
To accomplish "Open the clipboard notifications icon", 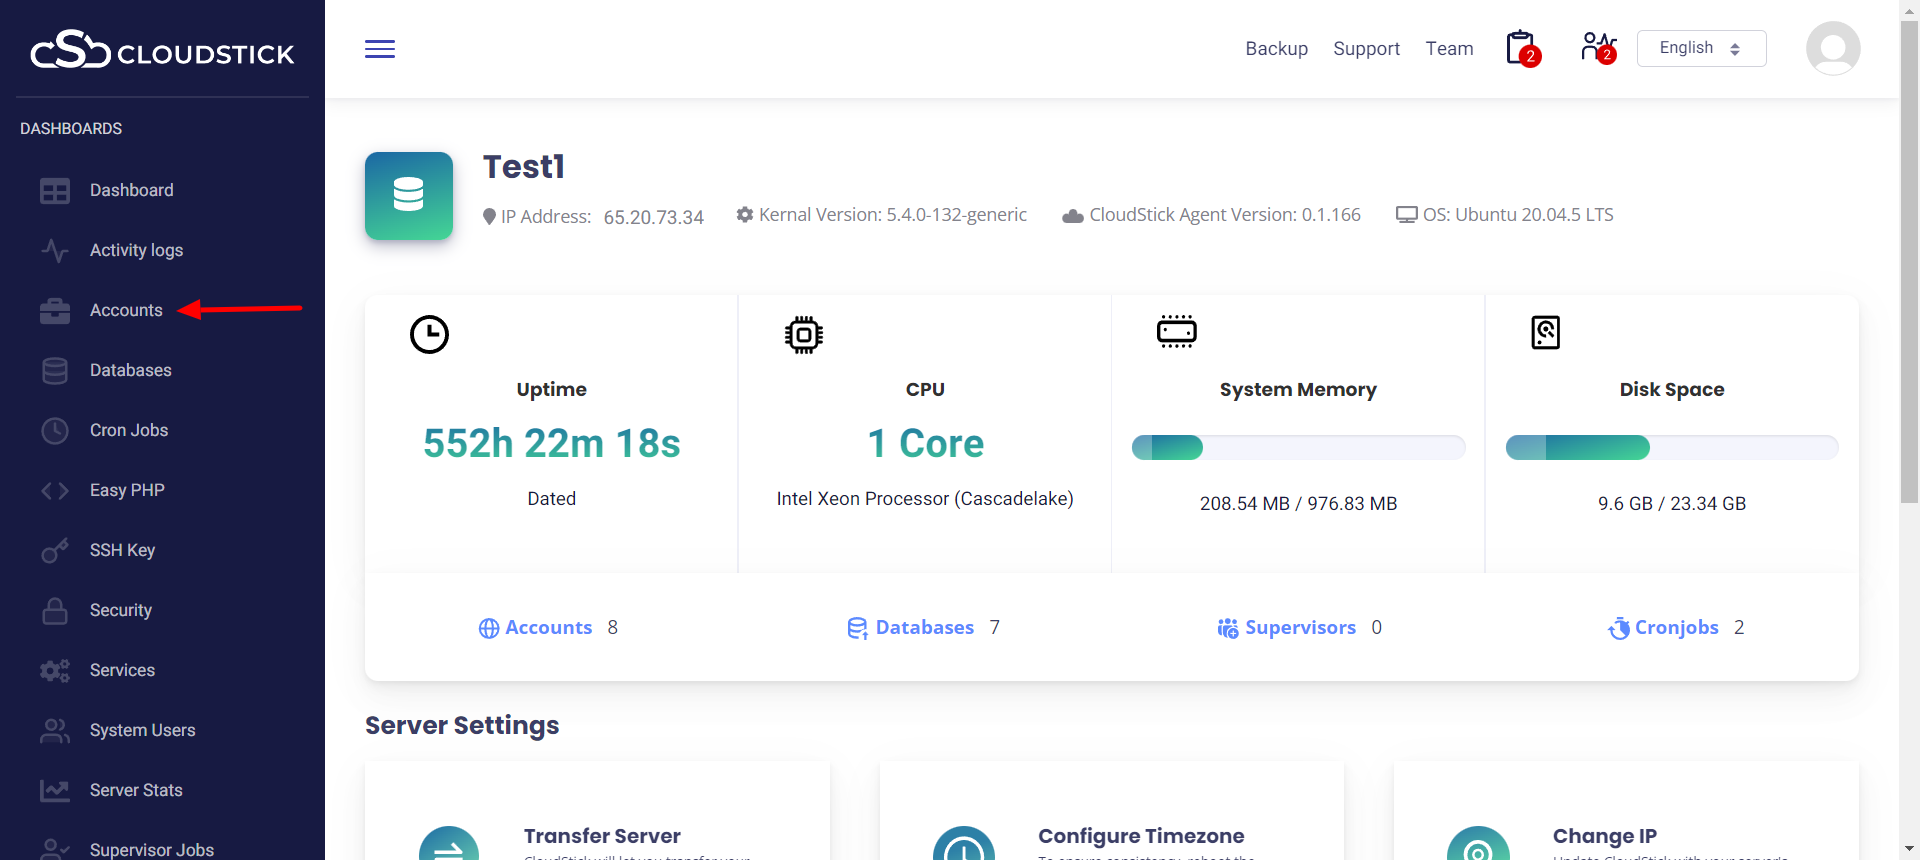I will pyautogui.click(x=1521, y=48).
